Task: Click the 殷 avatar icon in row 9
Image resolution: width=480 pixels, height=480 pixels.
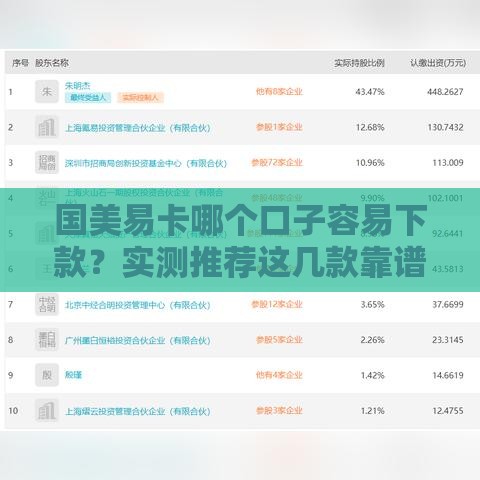Action: pyautogui.click(x=47, y=375)
